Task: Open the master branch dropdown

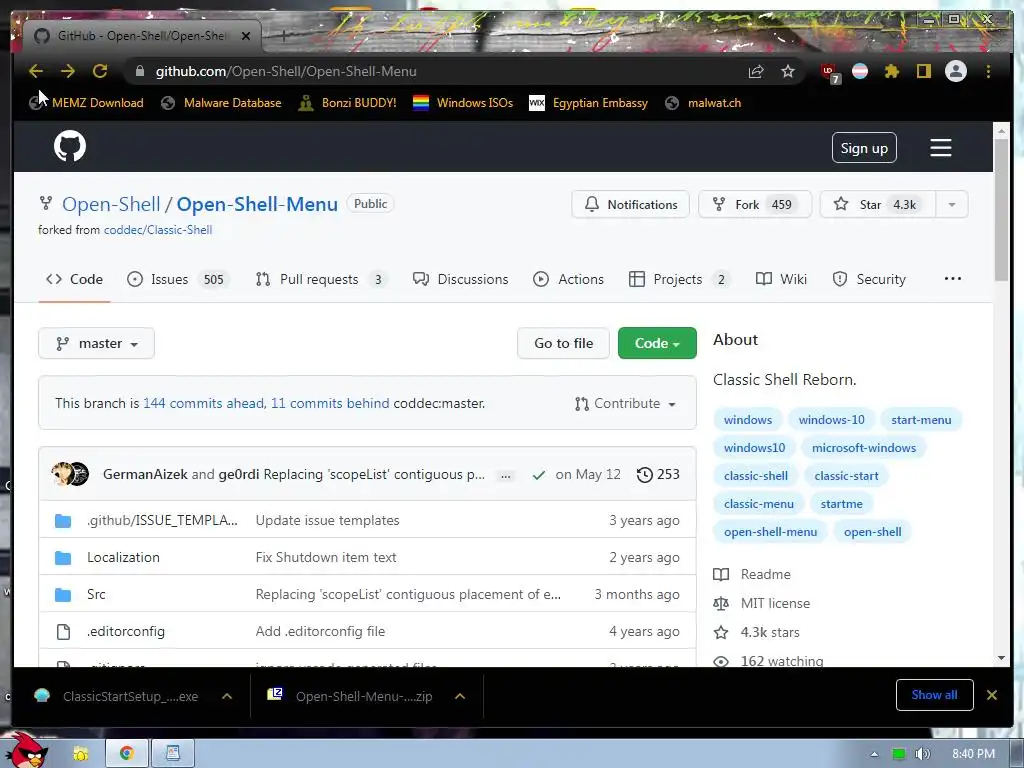Action: click(x=97, y=344)
